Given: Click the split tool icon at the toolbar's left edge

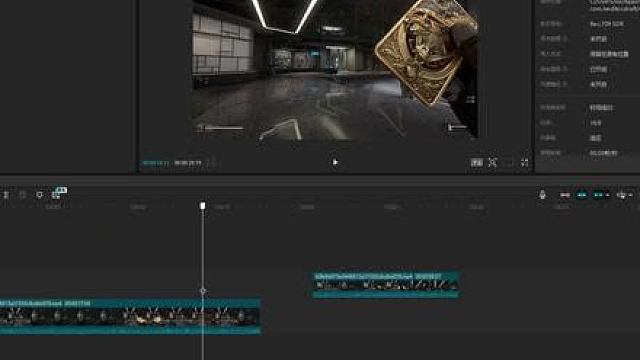Looking at the screenshot, I should point(6,195).
